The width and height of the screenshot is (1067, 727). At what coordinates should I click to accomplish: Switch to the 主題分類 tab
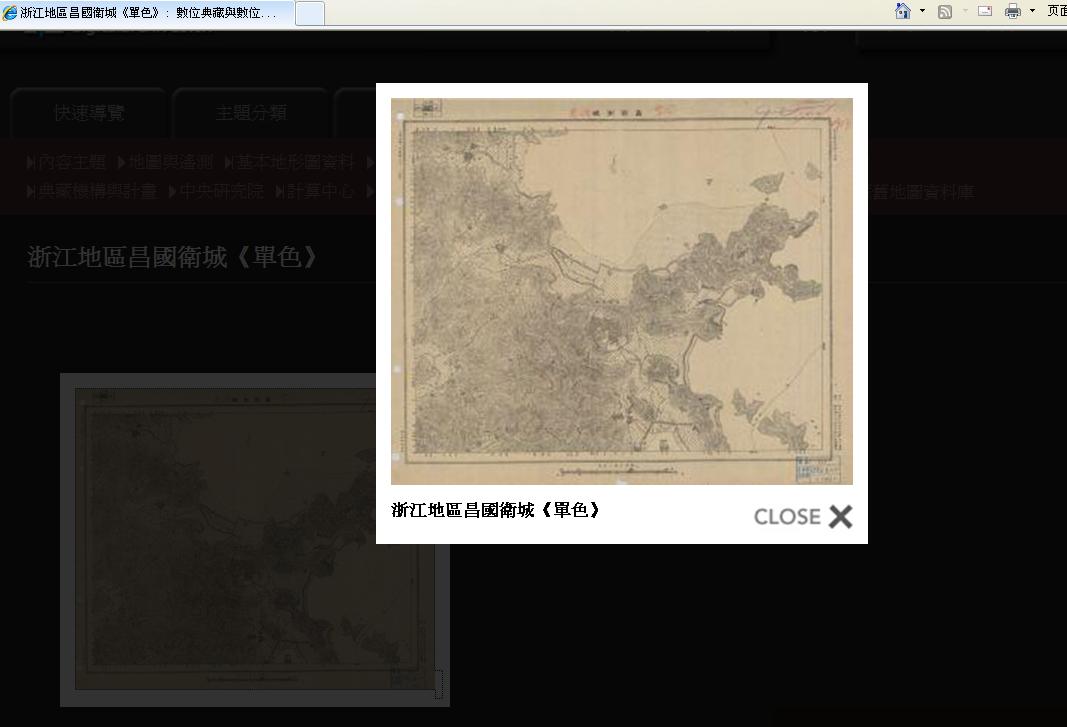(251, 113)
